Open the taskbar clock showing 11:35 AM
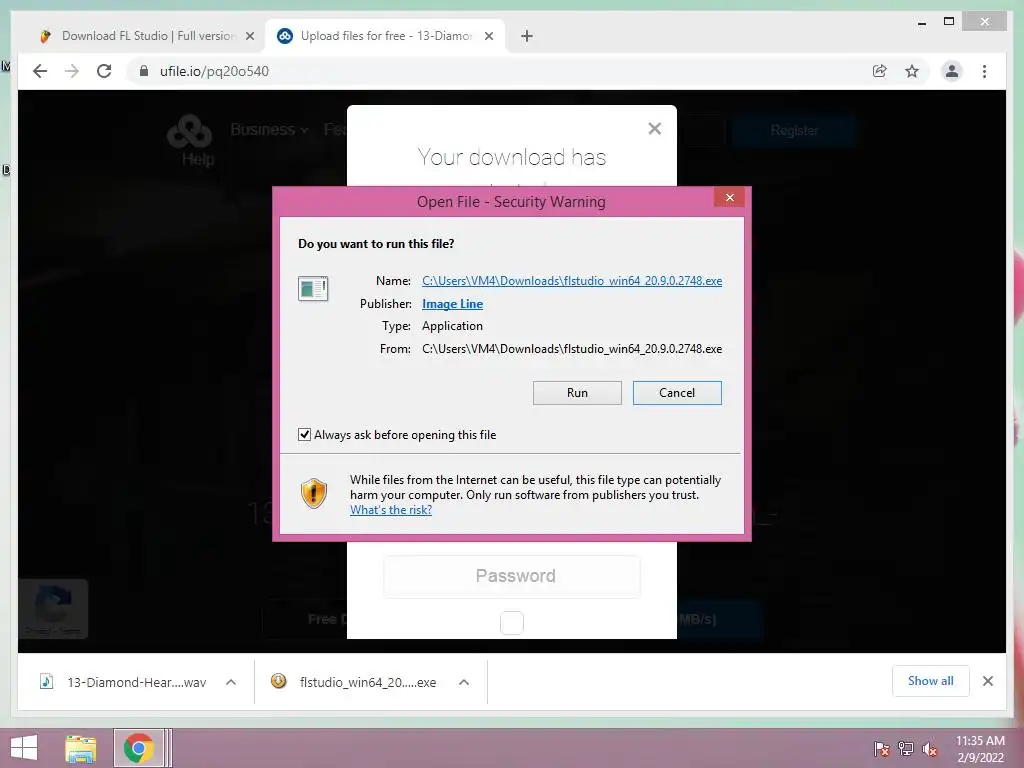 [980, 749]
